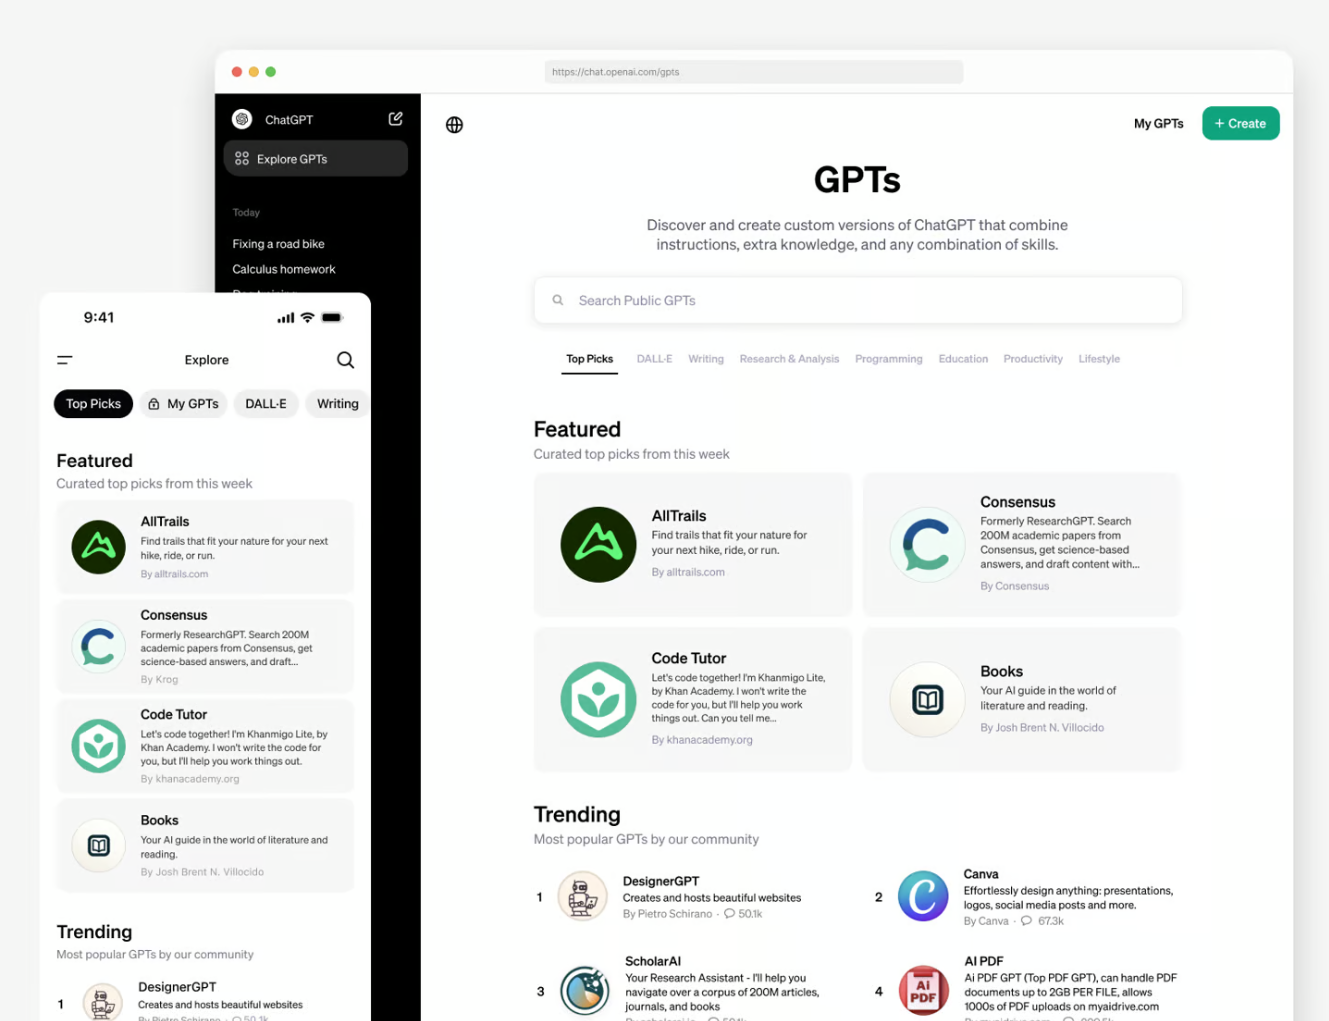Click the globe icon beside sidebar
The height and width of the screenshot is (1021, 1329).
click(x=454, y=125)
